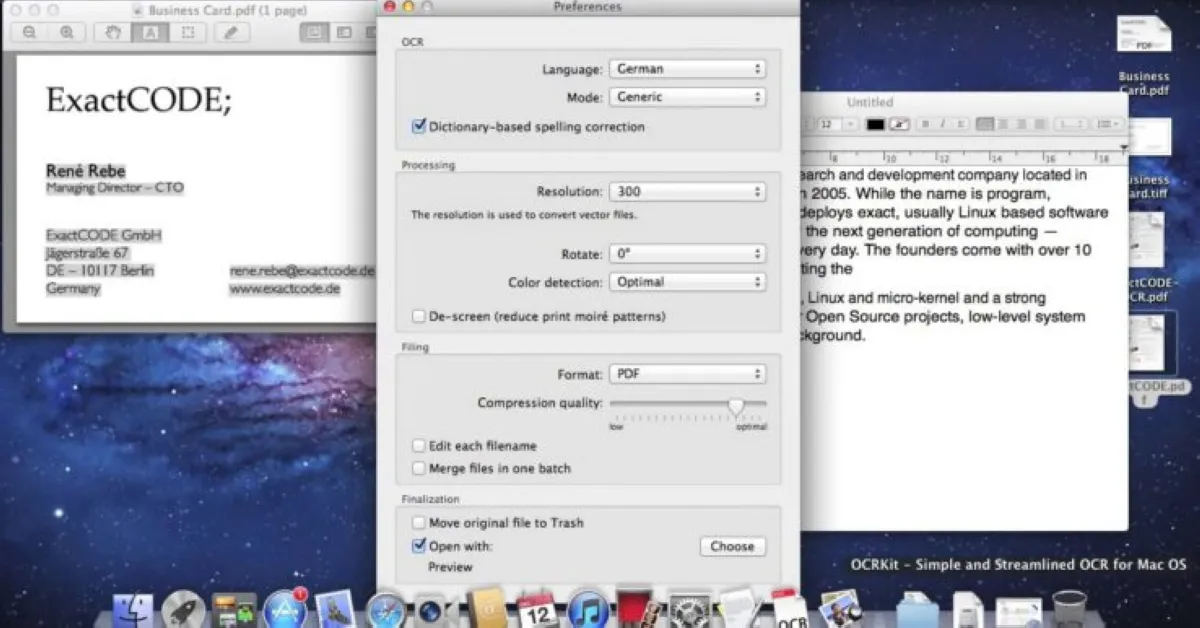Image resolution: width=1200 pixels, height=628 pixels.
Task: Open Photo Booth icon in the Dock
Action: [x=638, y=607]
